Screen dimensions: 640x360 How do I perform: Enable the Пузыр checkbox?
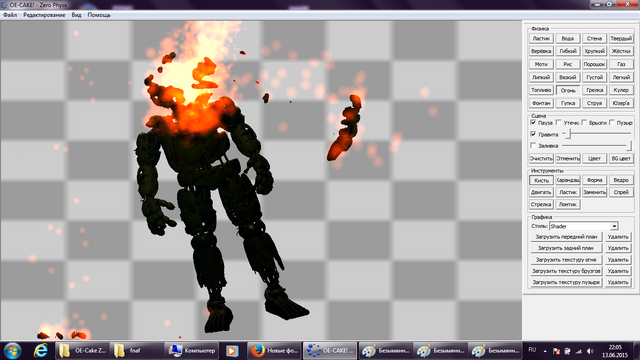point(612,122)
